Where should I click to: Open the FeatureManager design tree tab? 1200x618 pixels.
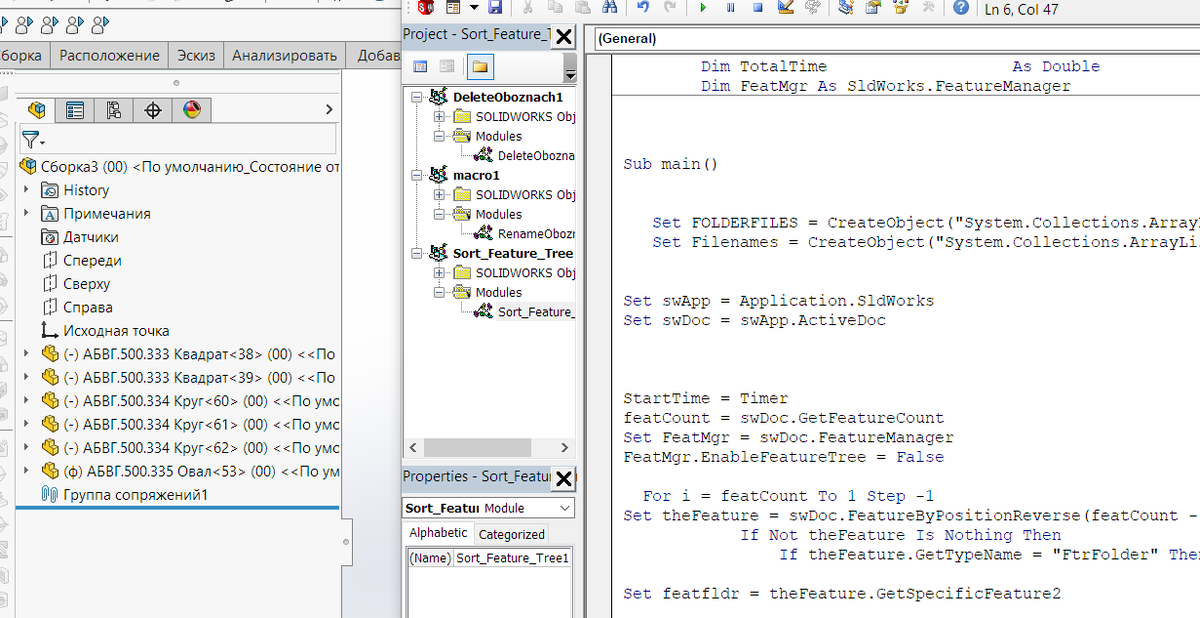pyautogui.click(x=38, y=110)
